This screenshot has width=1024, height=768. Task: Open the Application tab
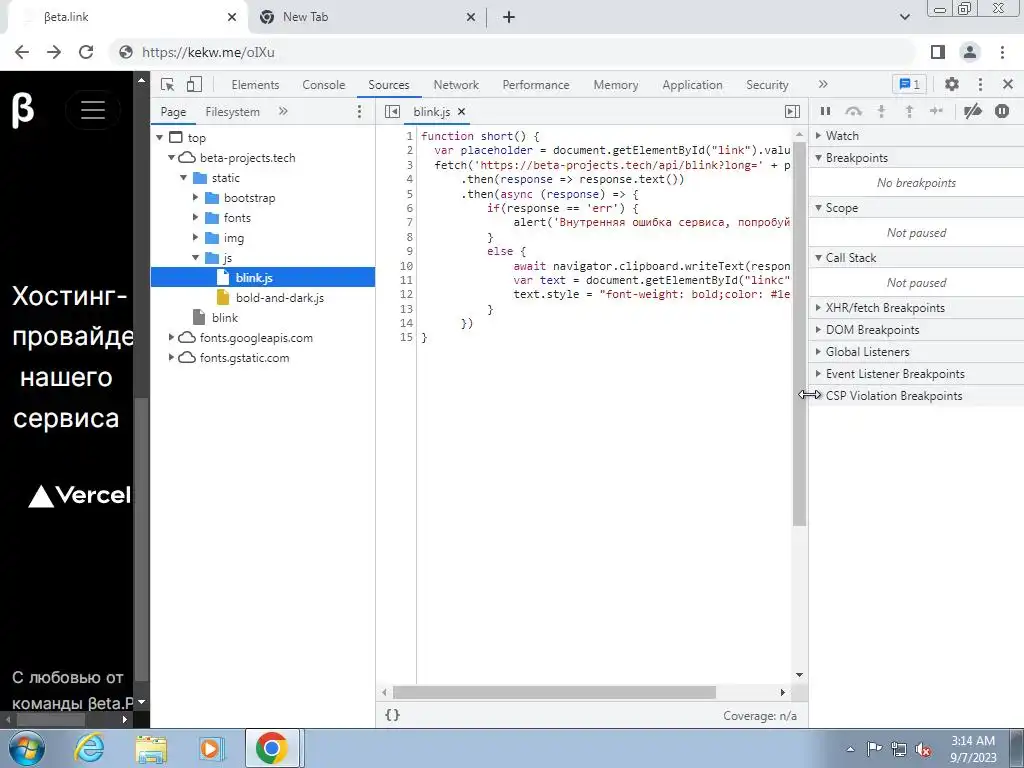tap(692, 85)
